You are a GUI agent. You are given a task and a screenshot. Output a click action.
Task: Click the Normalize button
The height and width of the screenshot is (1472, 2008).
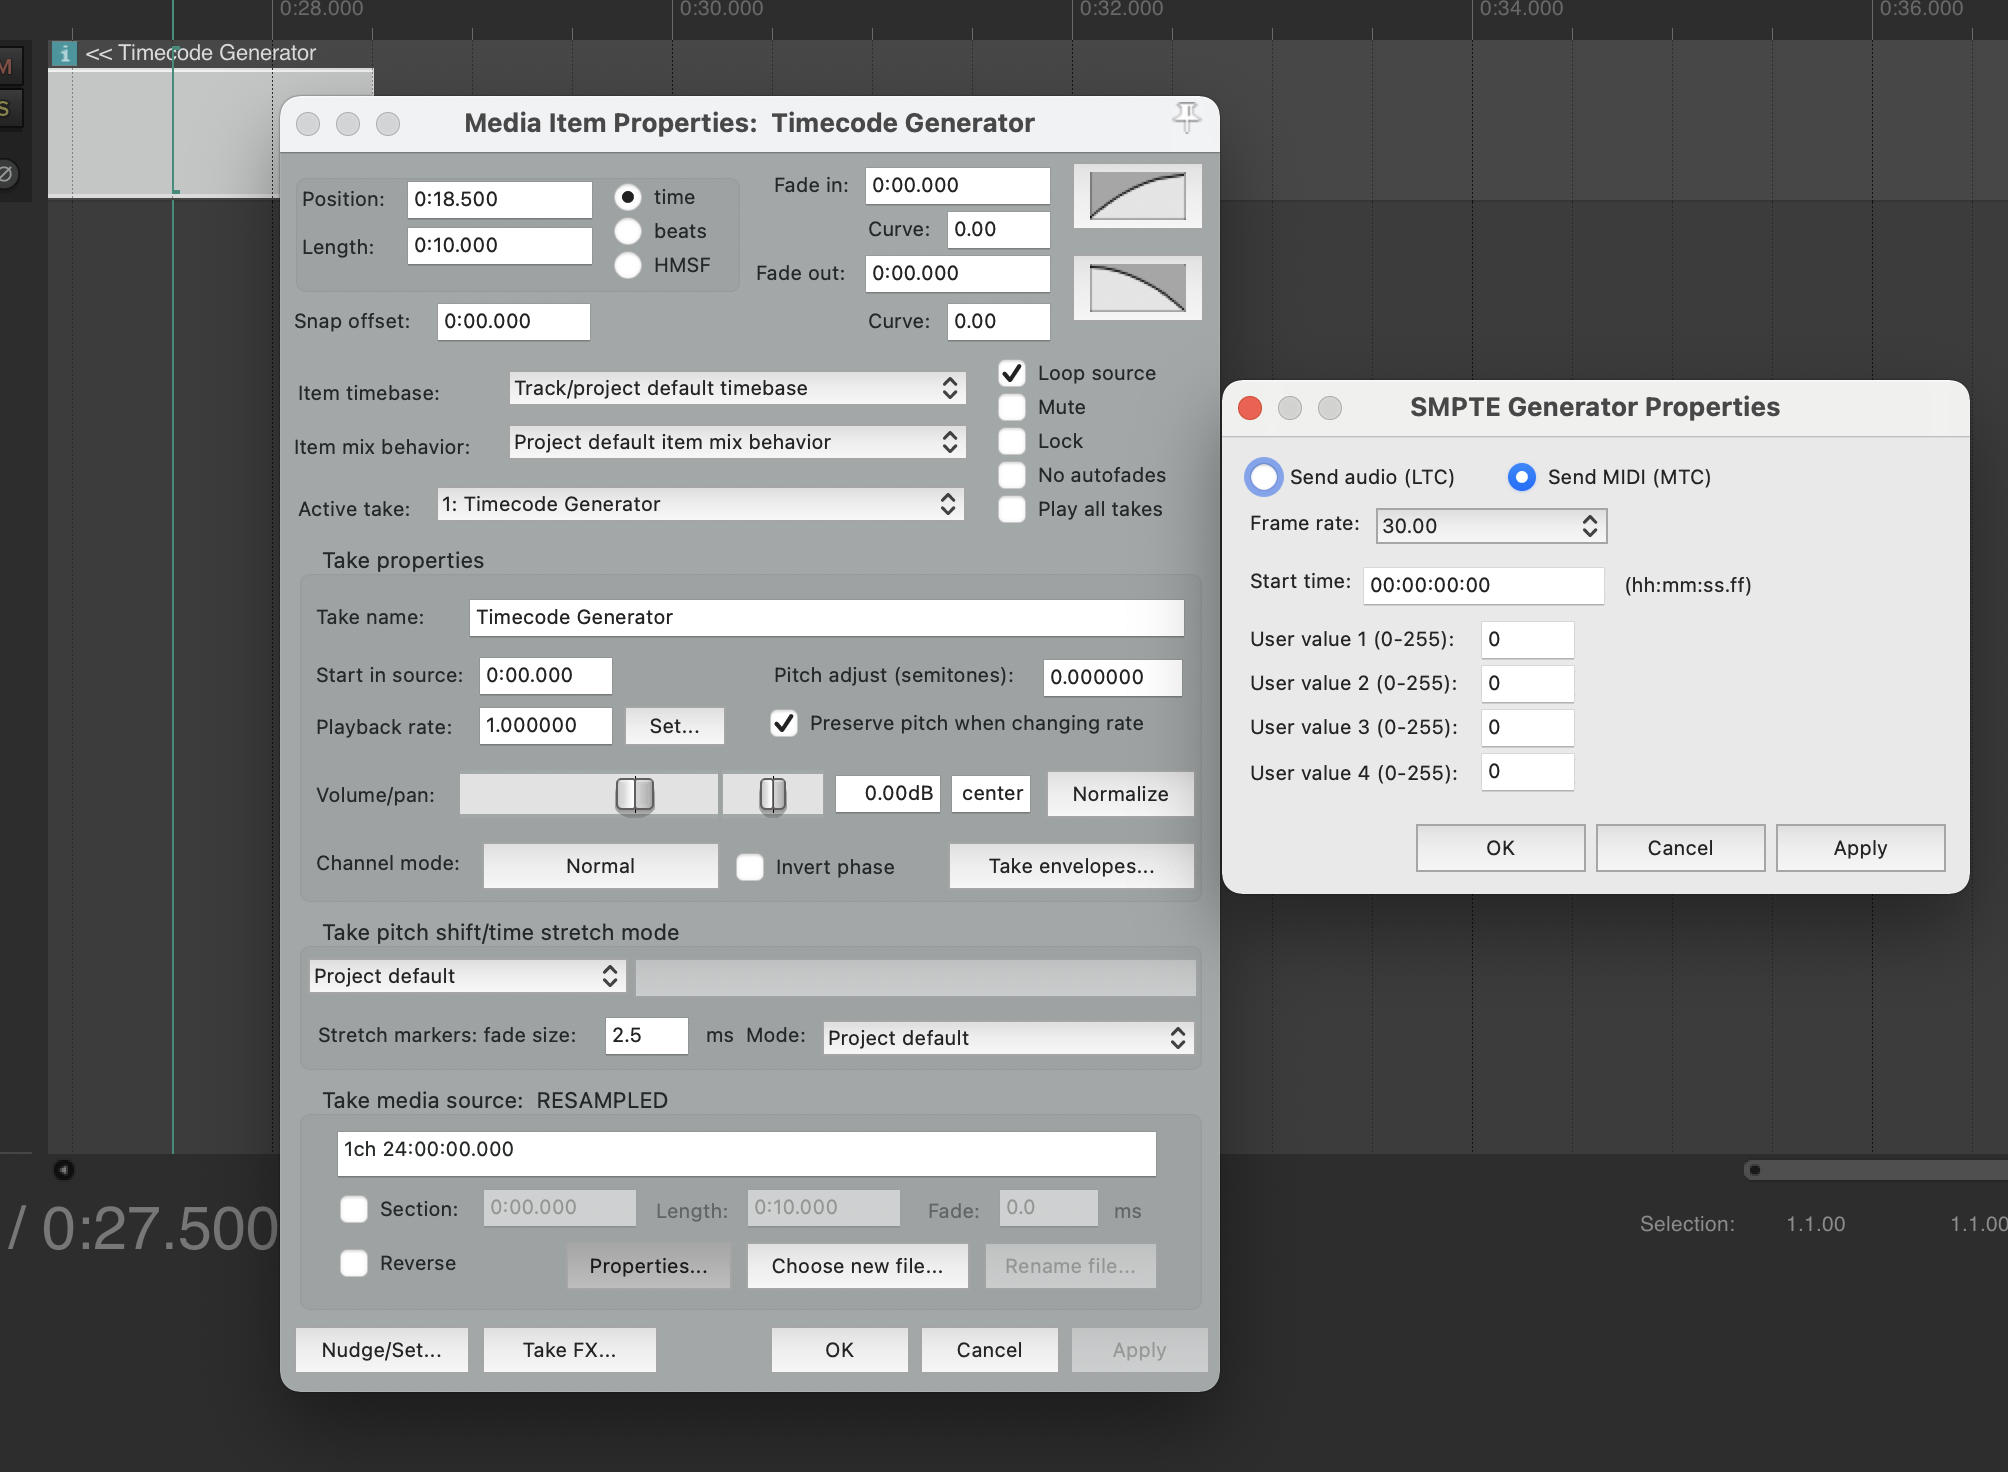click(1120, 793)
